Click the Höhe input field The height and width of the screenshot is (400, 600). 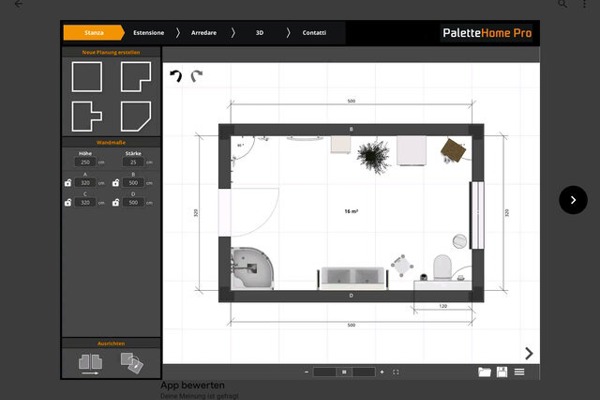pyautogui.click(x=84, y=162)
